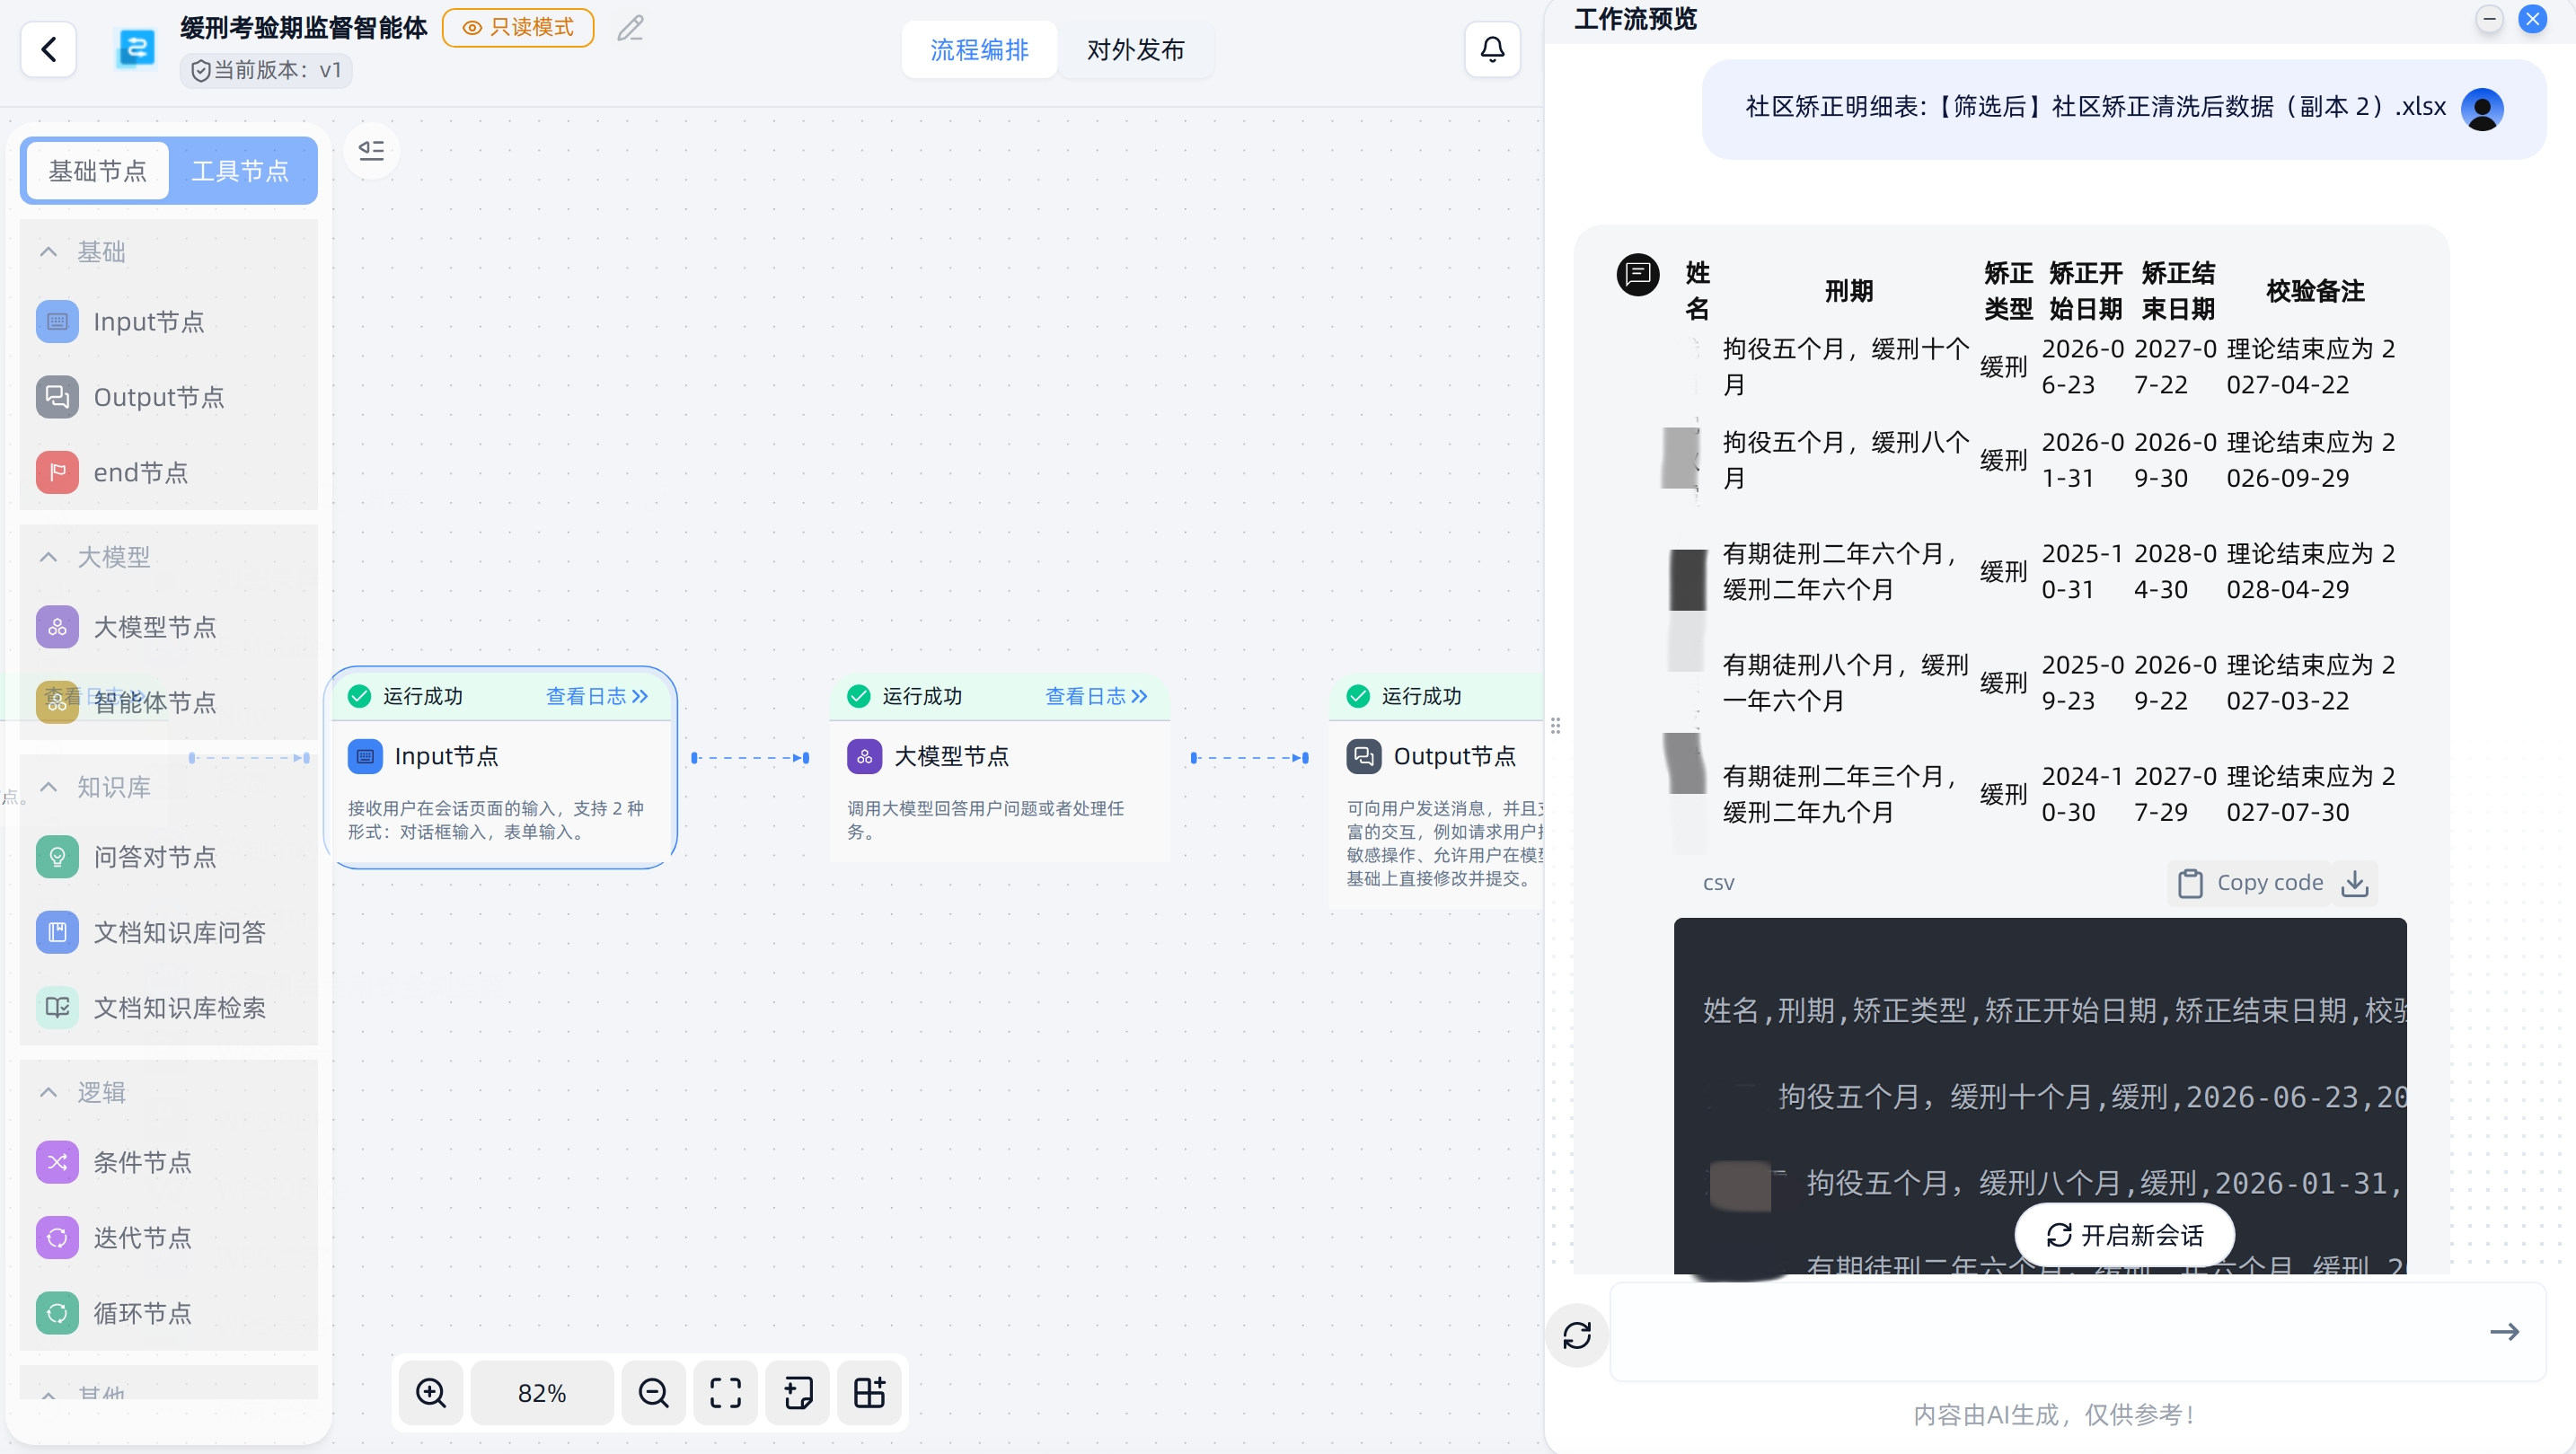The width and height of the screenshot is (2576, 1454).
Task: Collapse the 大模型 section
Action: (48, 557)
